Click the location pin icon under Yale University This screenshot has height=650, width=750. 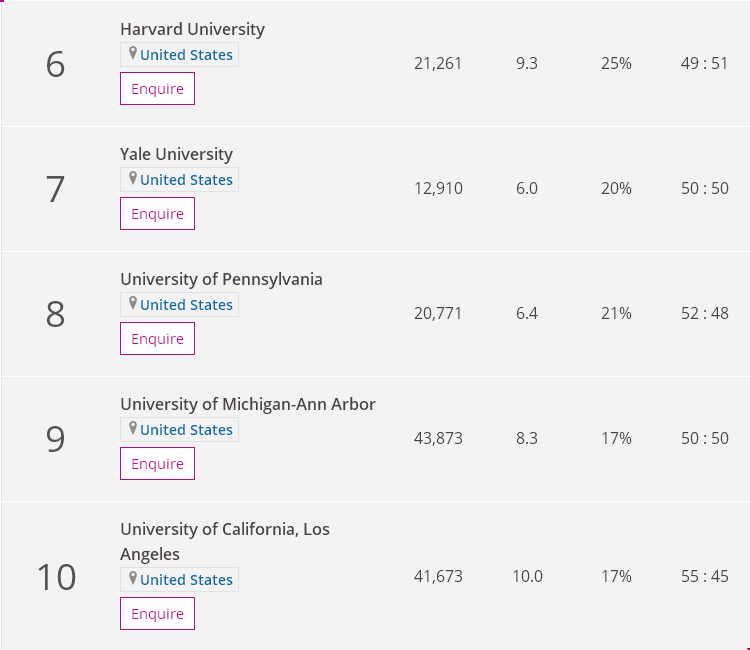pyautogui.click(x=133, y=178)
